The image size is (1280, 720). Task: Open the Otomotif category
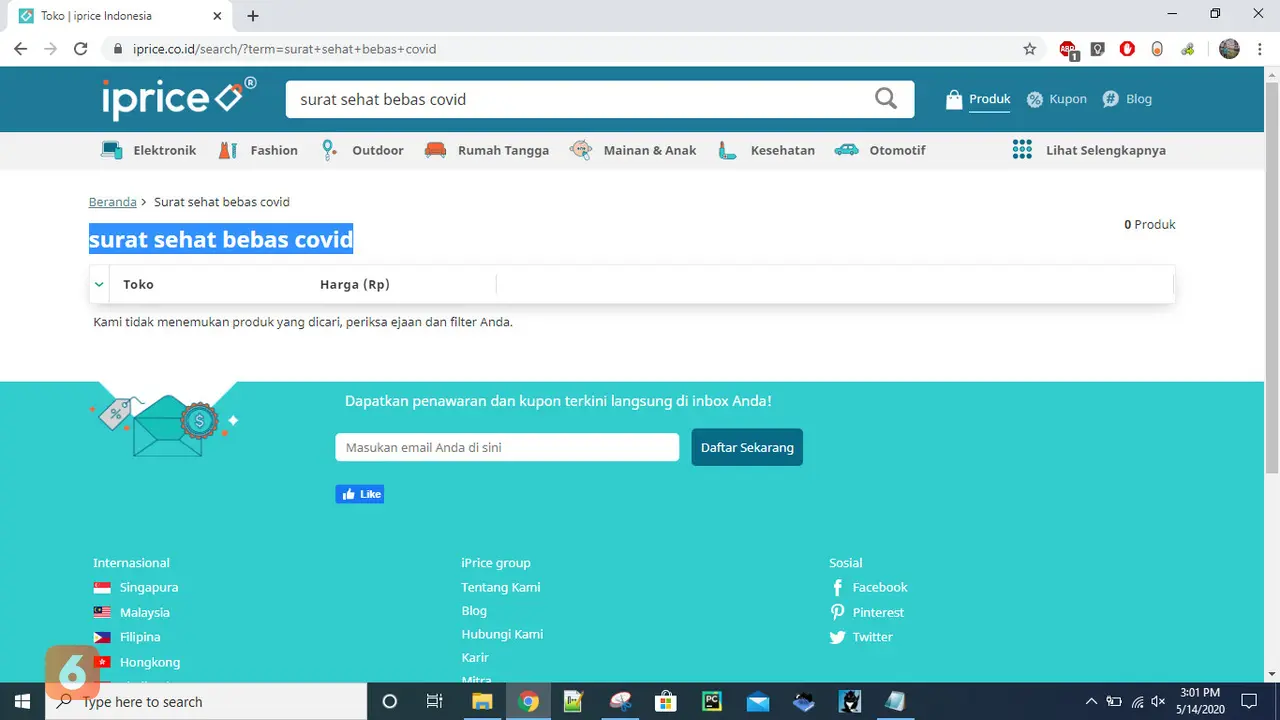880,150
